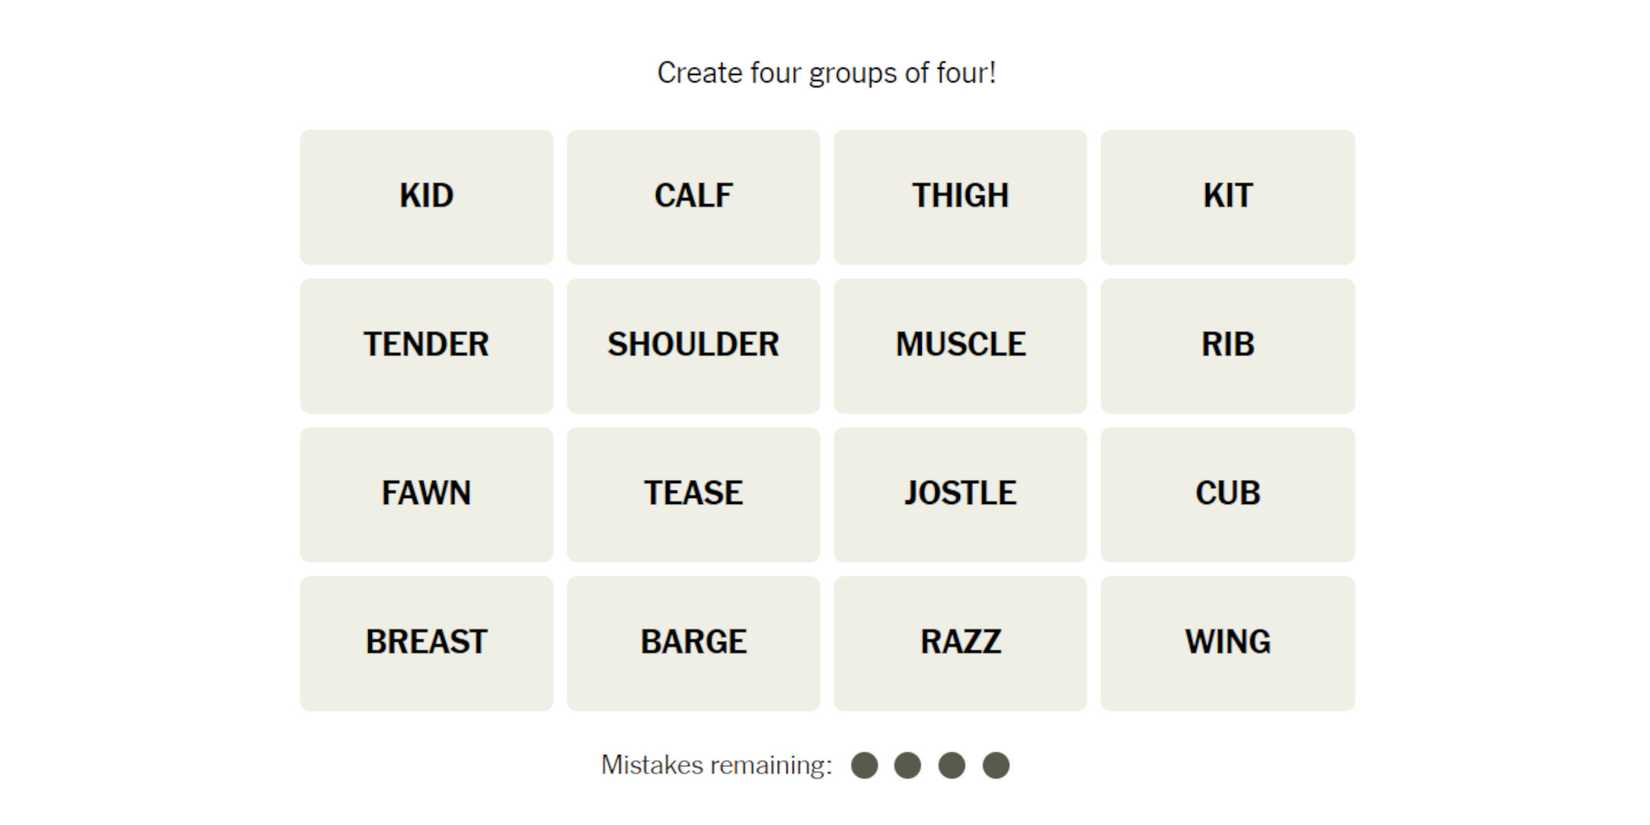Choose the MUSCLE tile
Image resolution: width=1650 pixels, height=825 pixels.
pyautogui.click(x=960, y=345)
